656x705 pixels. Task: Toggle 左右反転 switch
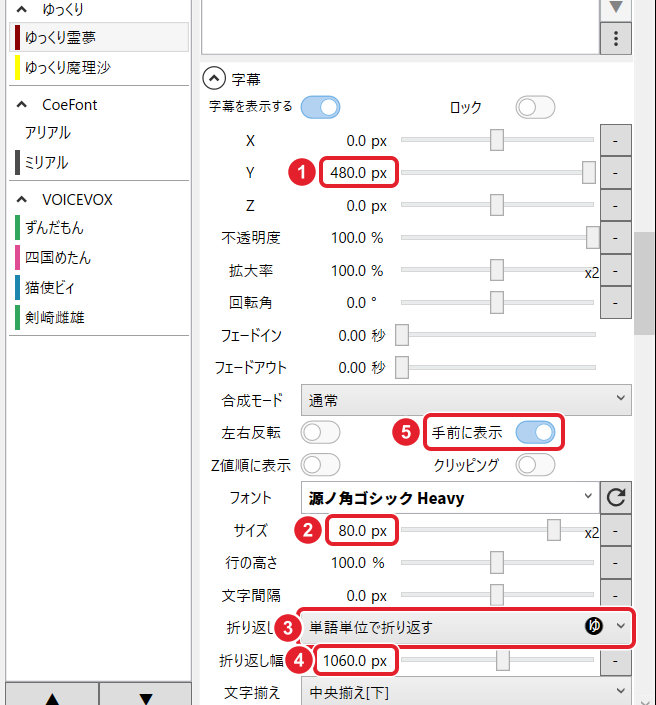320,433
